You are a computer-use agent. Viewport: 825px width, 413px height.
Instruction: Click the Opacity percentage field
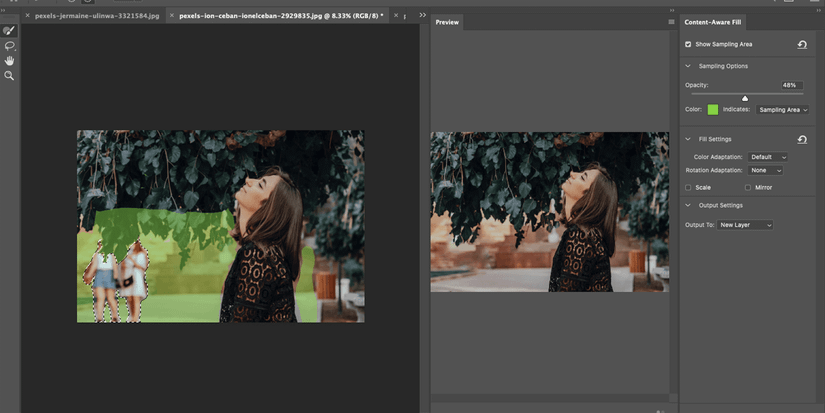[789, 85]
